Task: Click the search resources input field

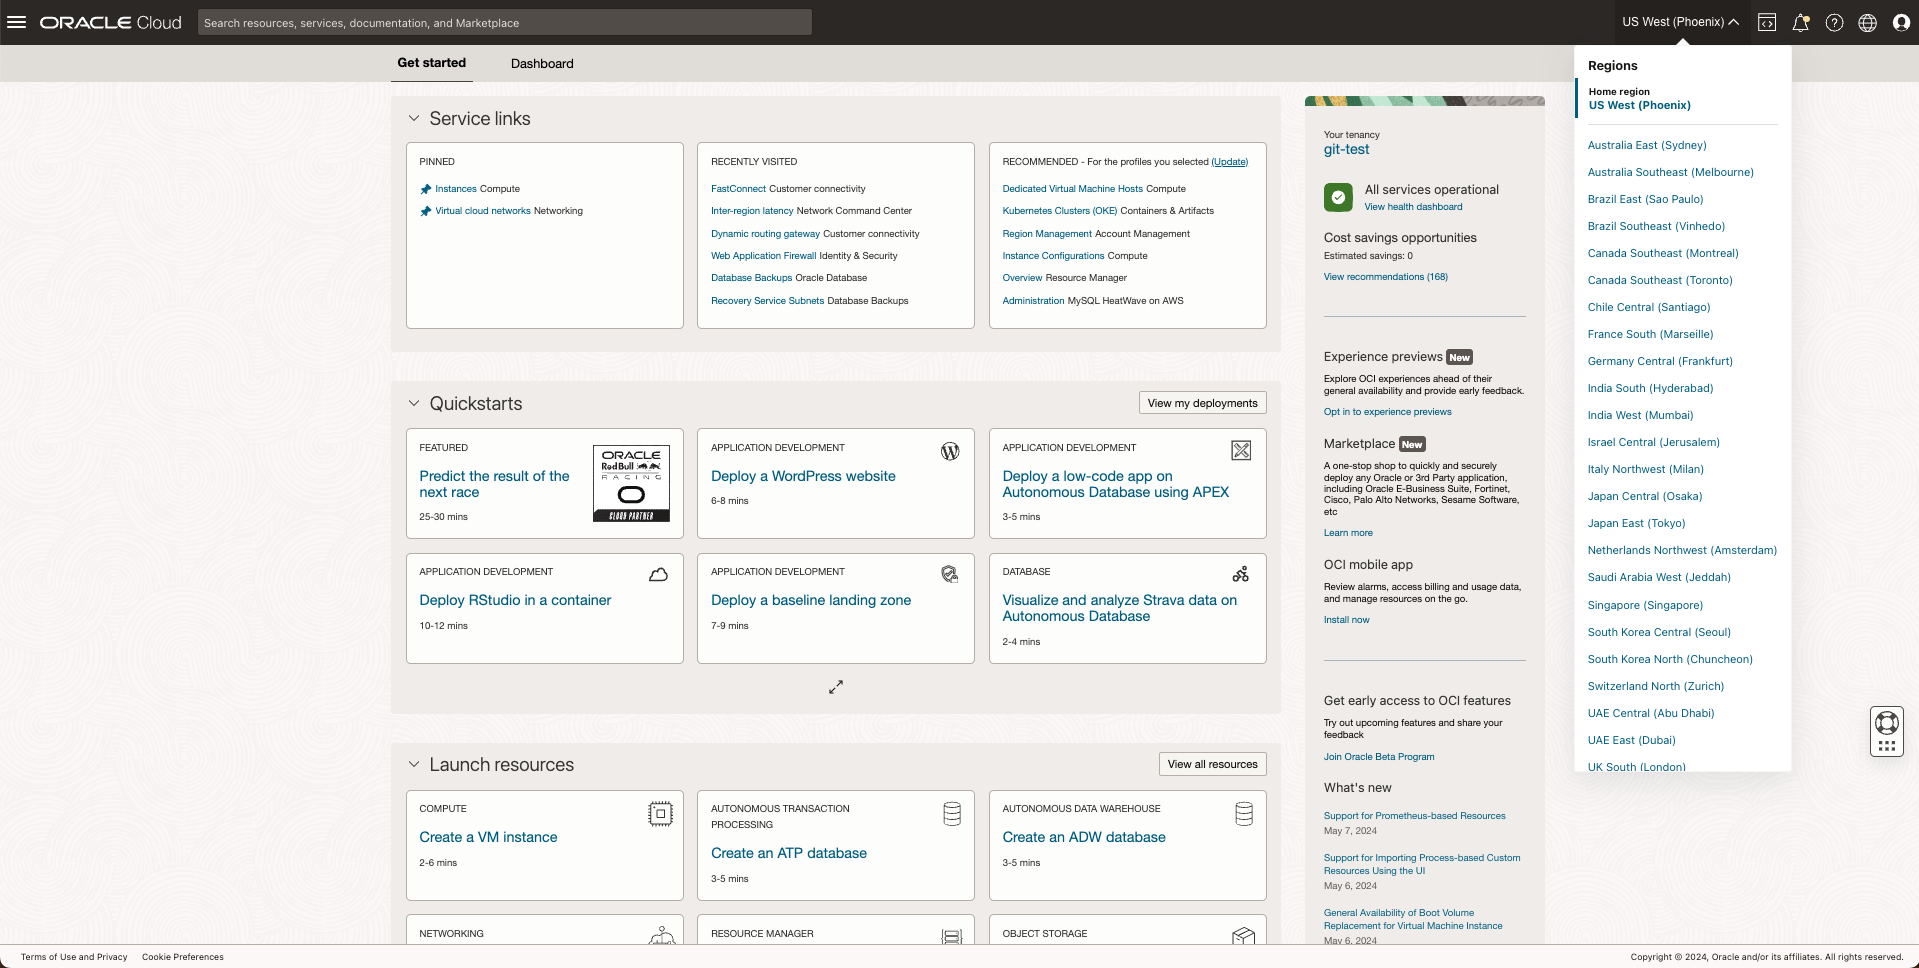Action: 504,23
